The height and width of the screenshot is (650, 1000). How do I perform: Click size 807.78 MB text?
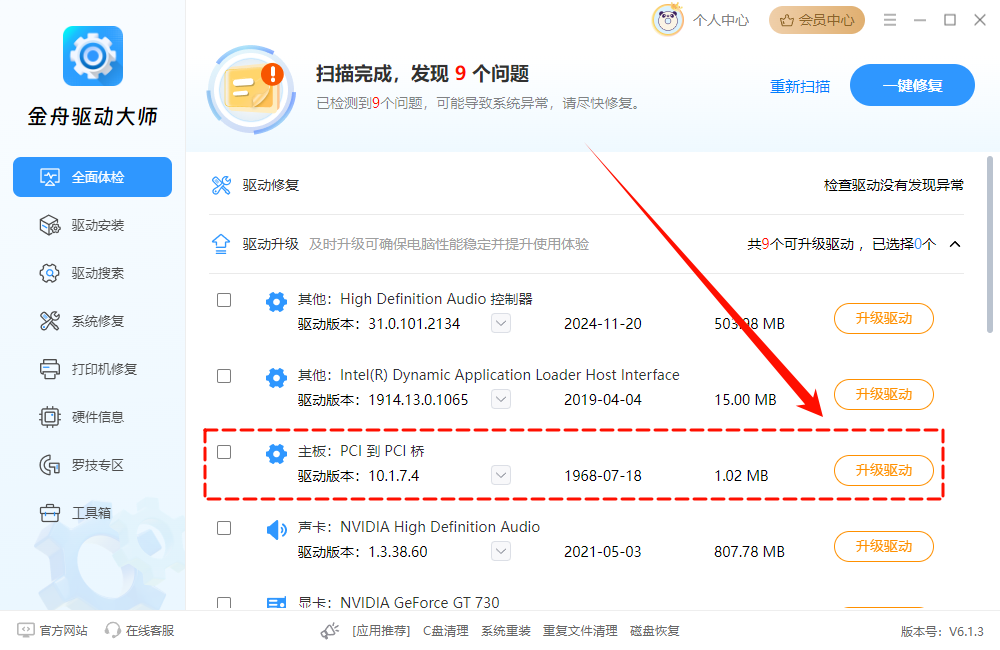point(749,552)
